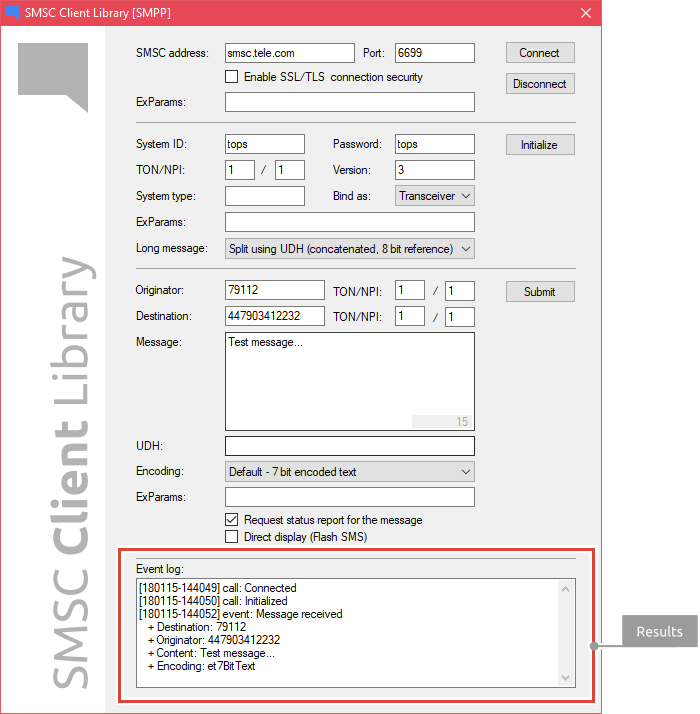Uncheck Request status report for the message

pyautogui.click(x=232, y=520)
